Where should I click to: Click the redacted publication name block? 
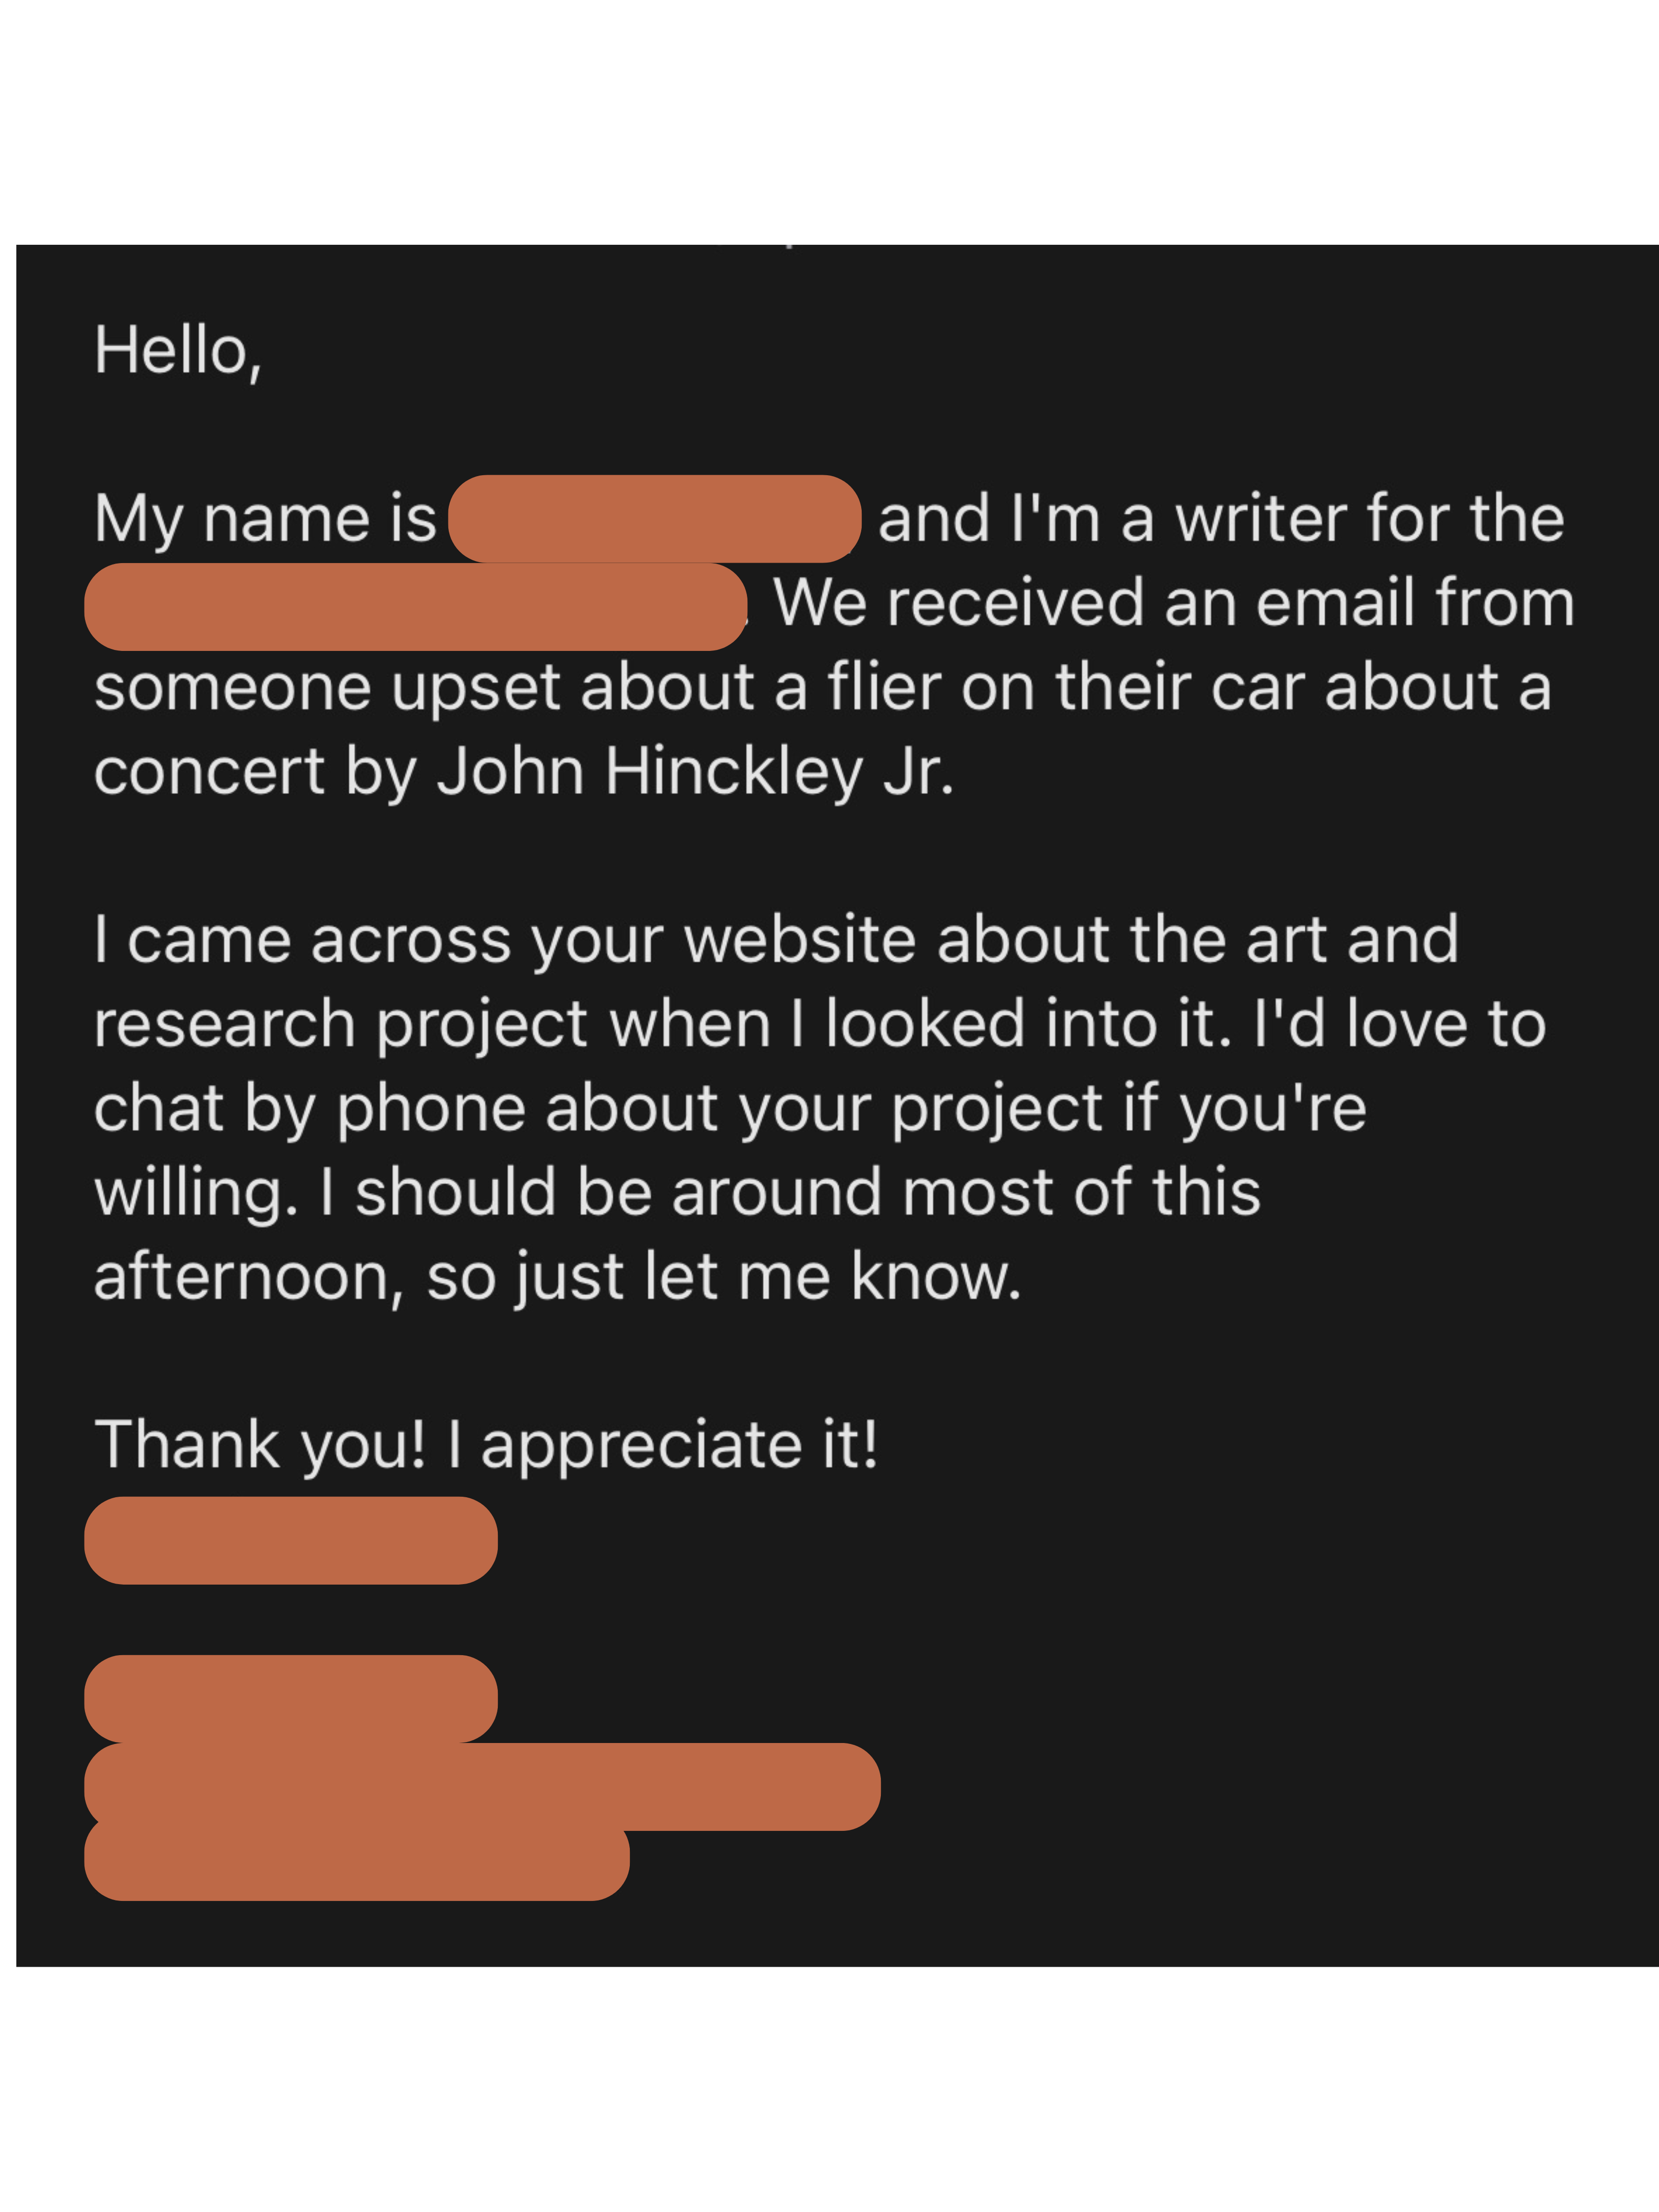pos(415,606)
